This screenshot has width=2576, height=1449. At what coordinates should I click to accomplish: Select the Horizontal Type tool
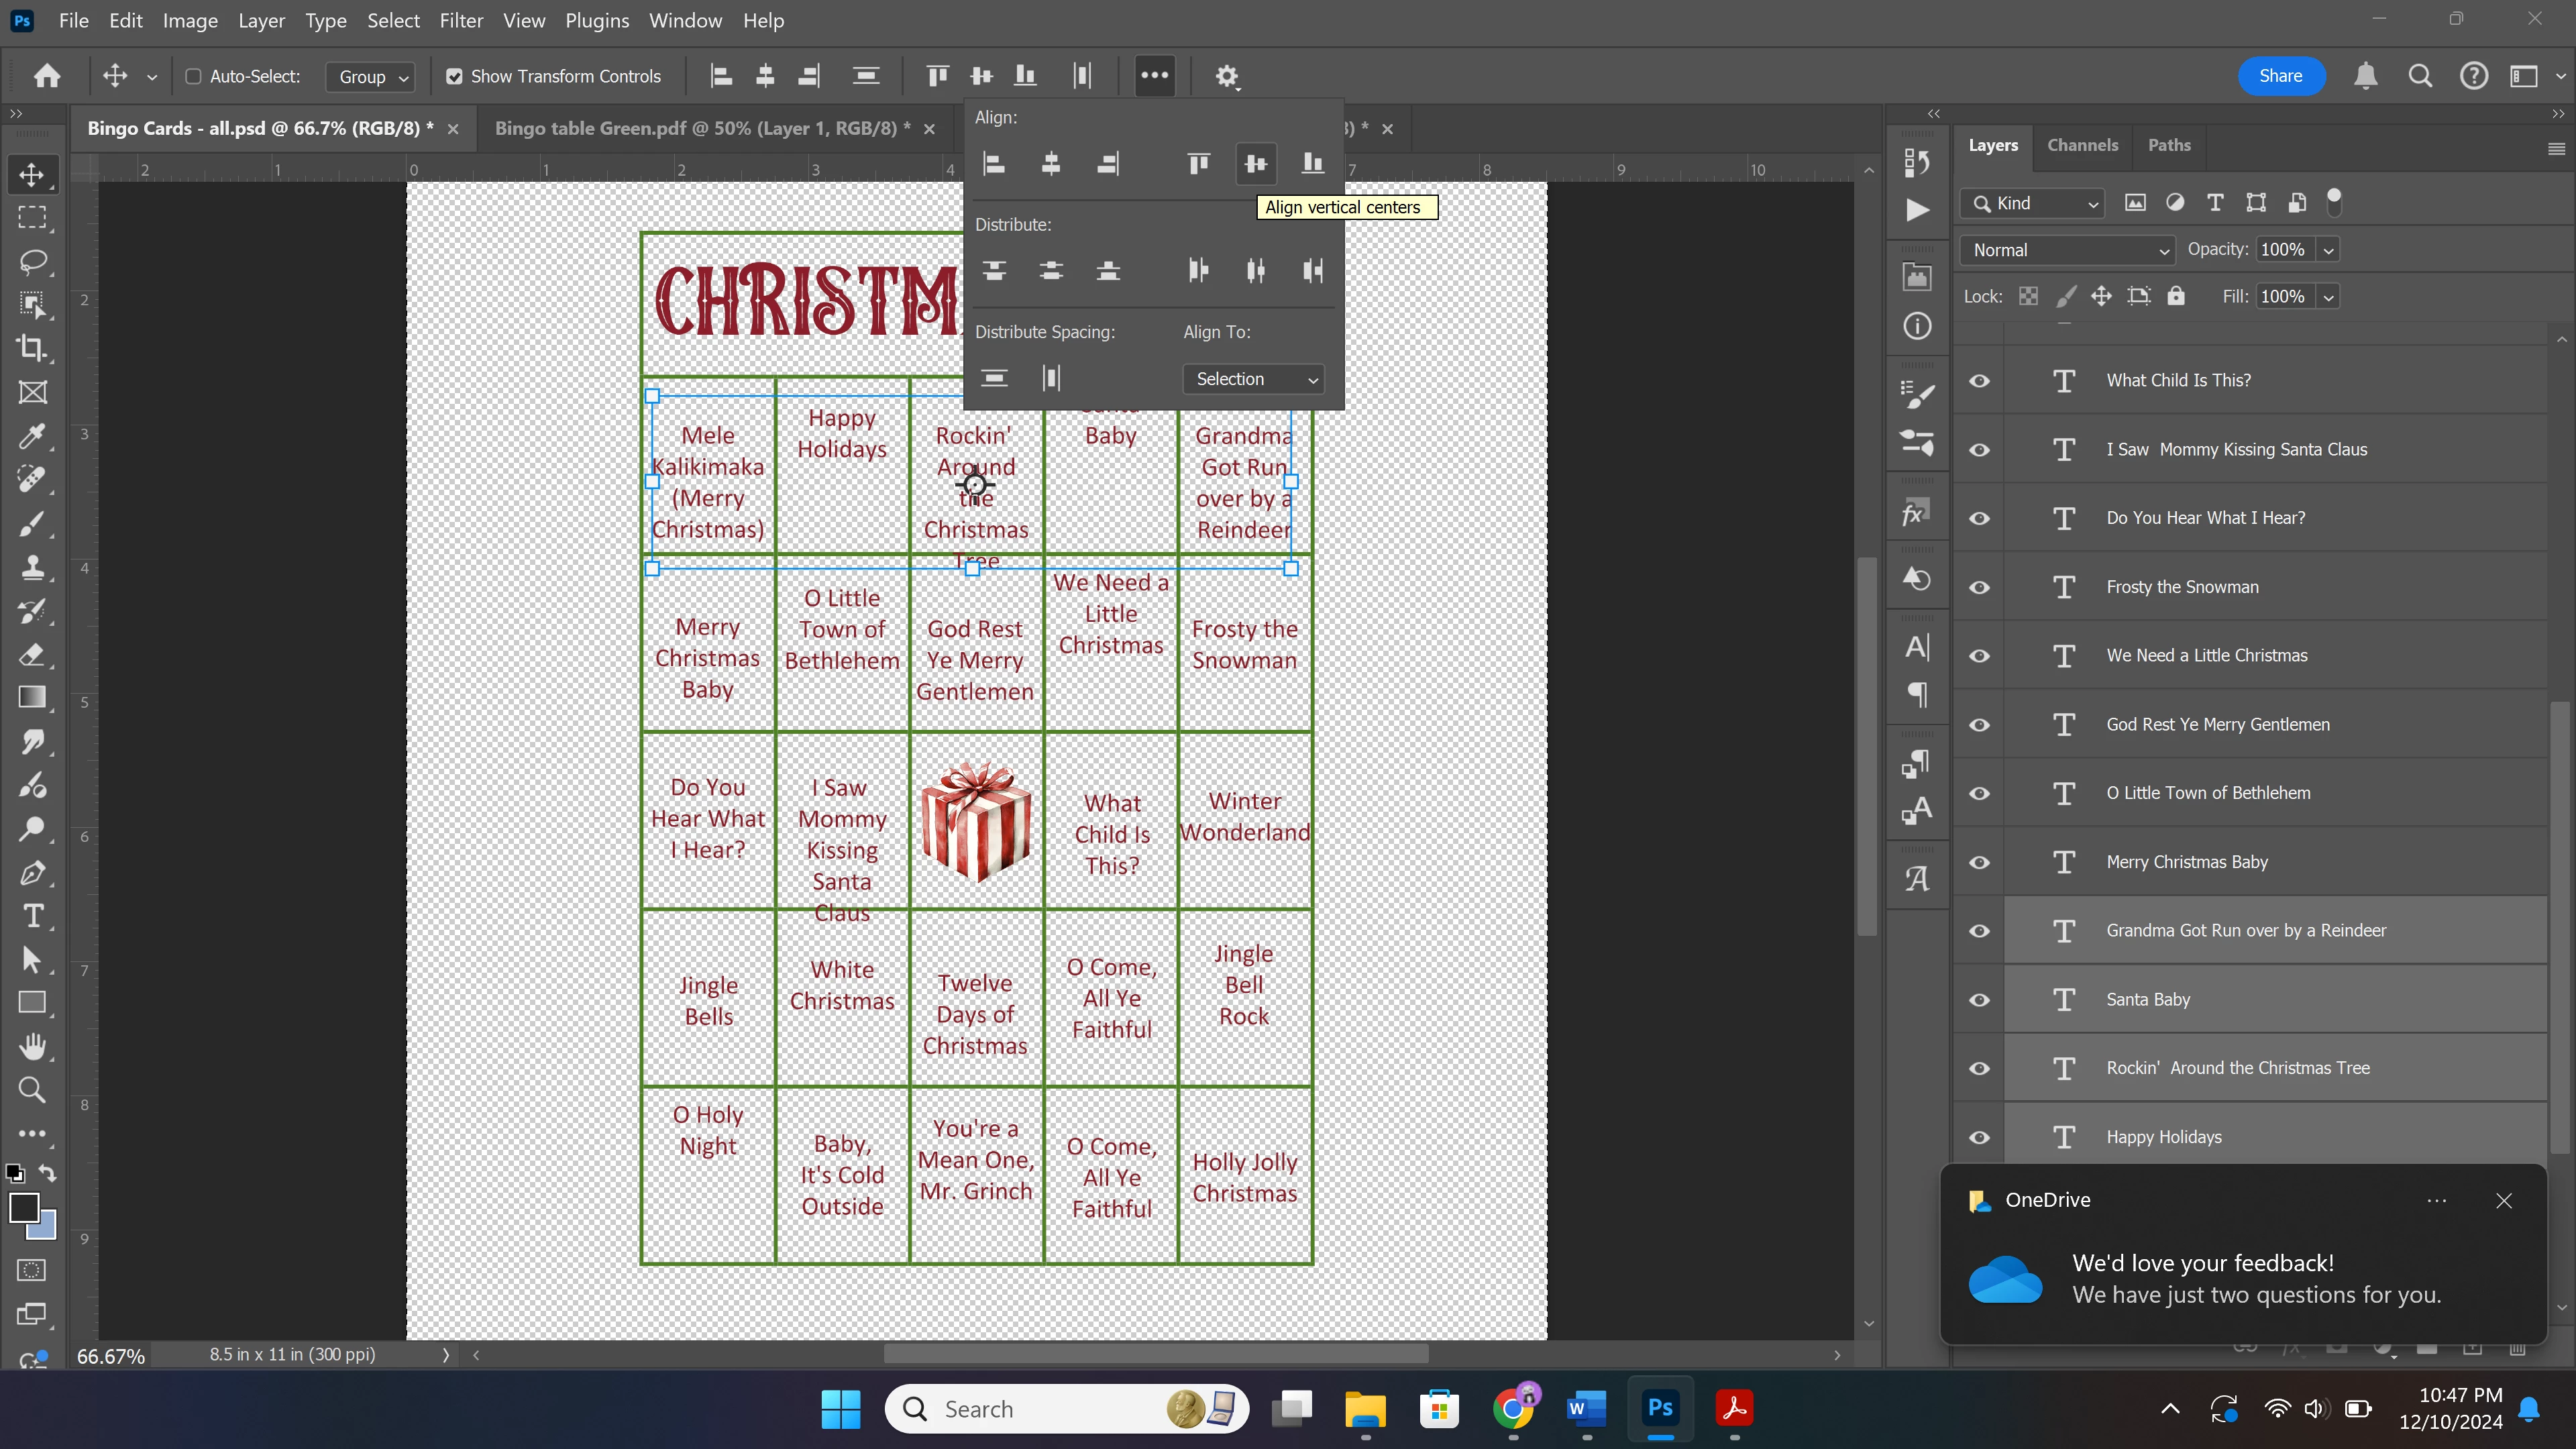(32, 916)
